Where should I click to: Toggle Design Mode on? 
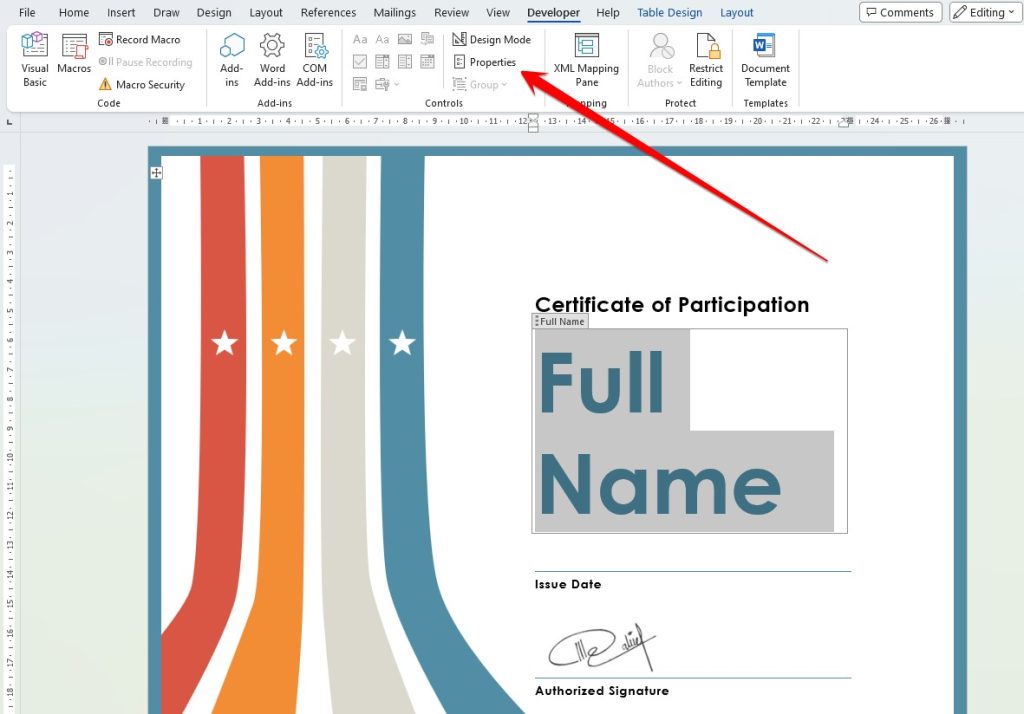click(x=492, y=39)
